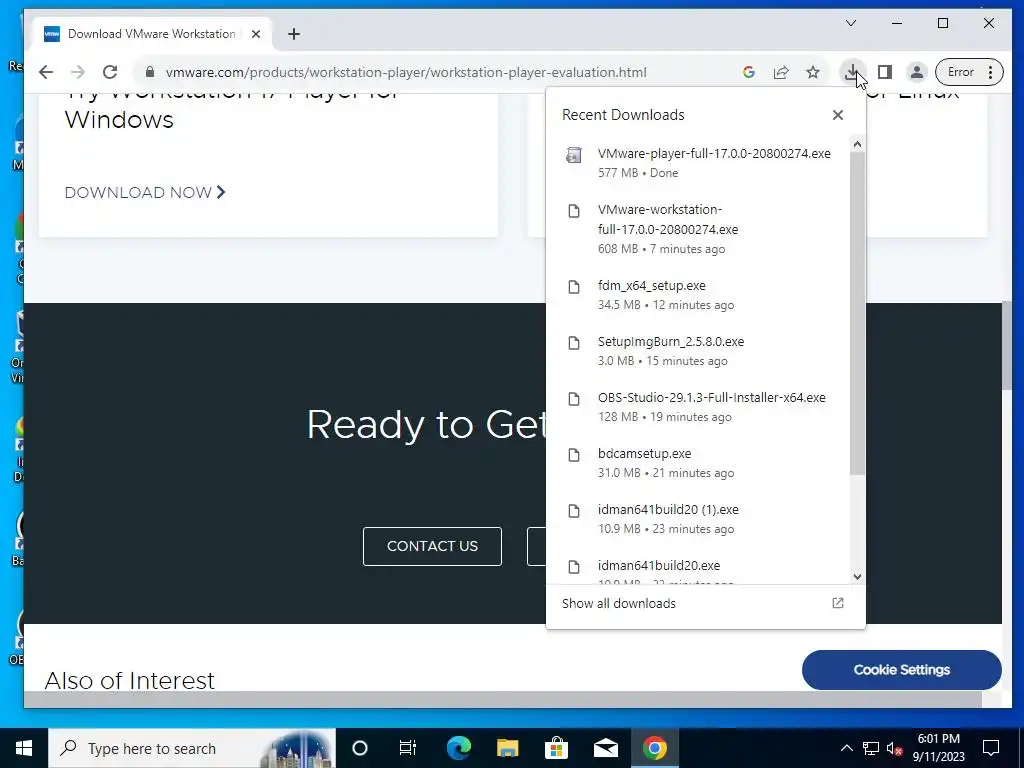Viewport: 1024px width, 768px height.
Task: Click file icon beside bdcamsetup.exe
Action: (x=573, y=455)
